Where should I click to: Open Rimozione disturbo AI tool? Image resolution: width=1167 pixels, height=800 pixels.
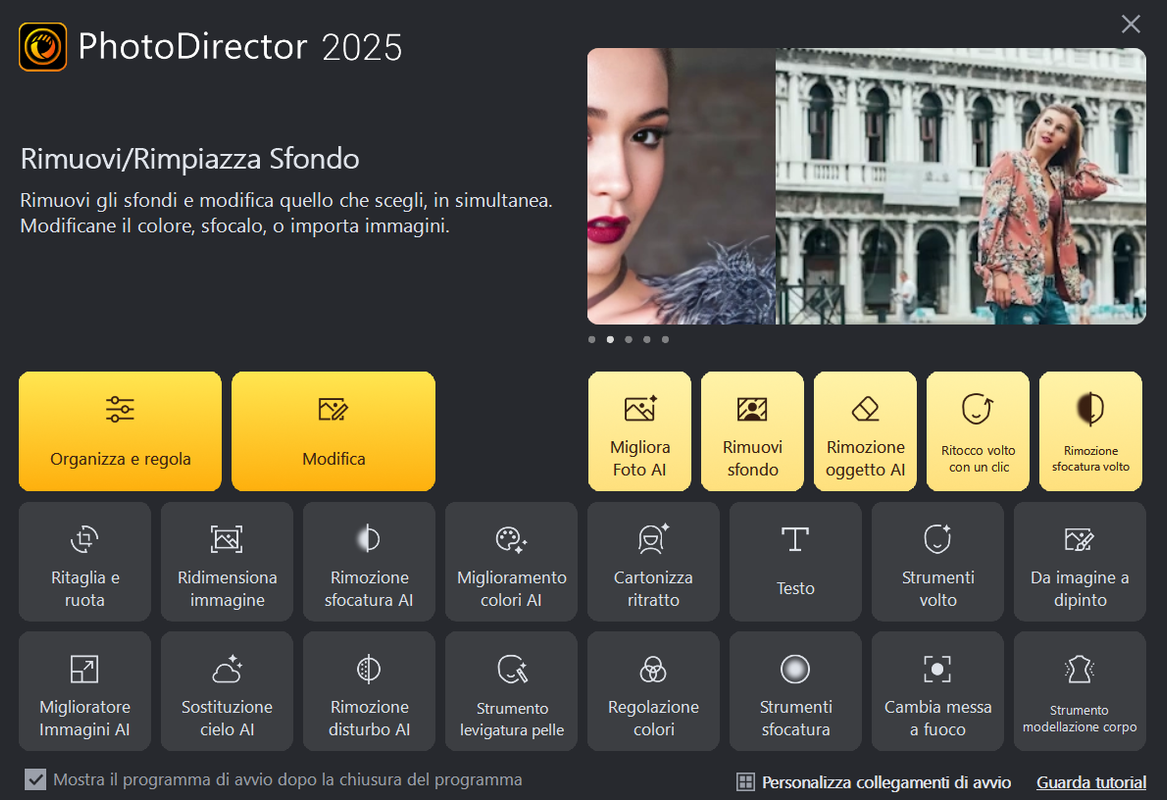pyautogui.click(x=369, y=691)
